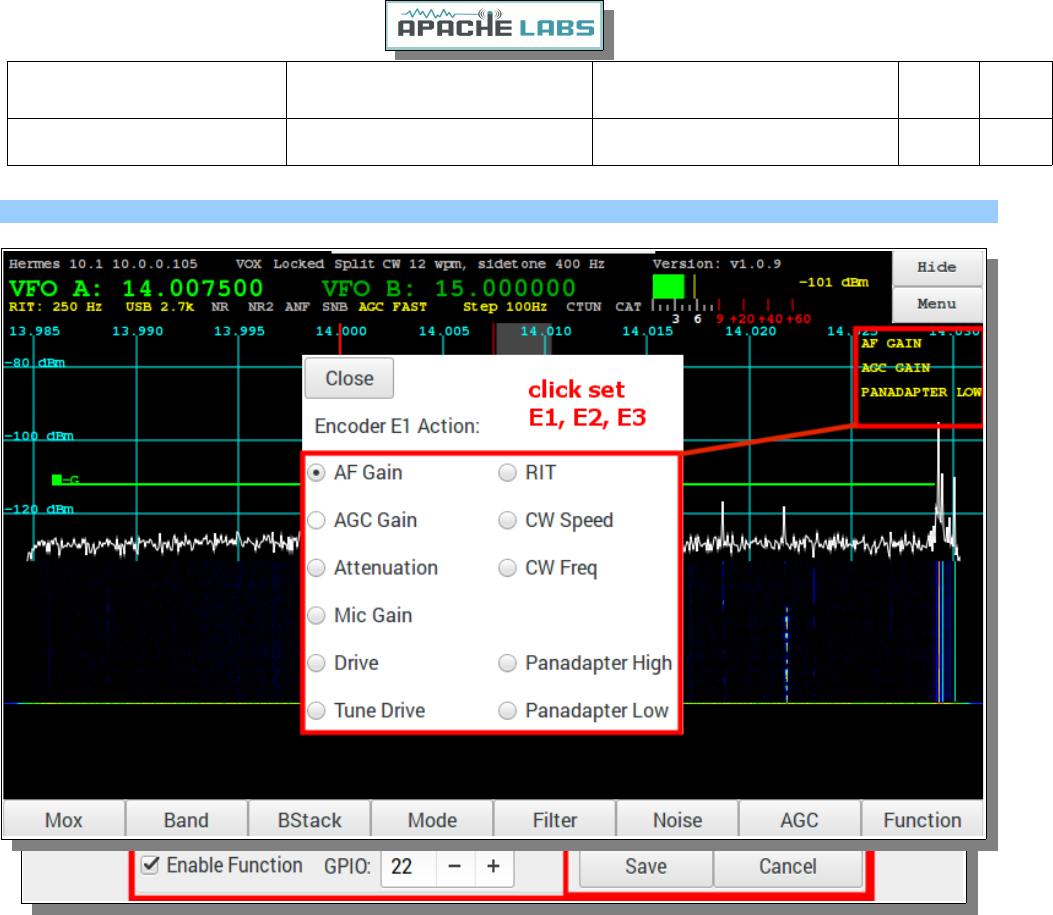Click the AGC FAST indicator
Screen dimensions: 1053x915
pyautogui.click(x=392, y=307)
